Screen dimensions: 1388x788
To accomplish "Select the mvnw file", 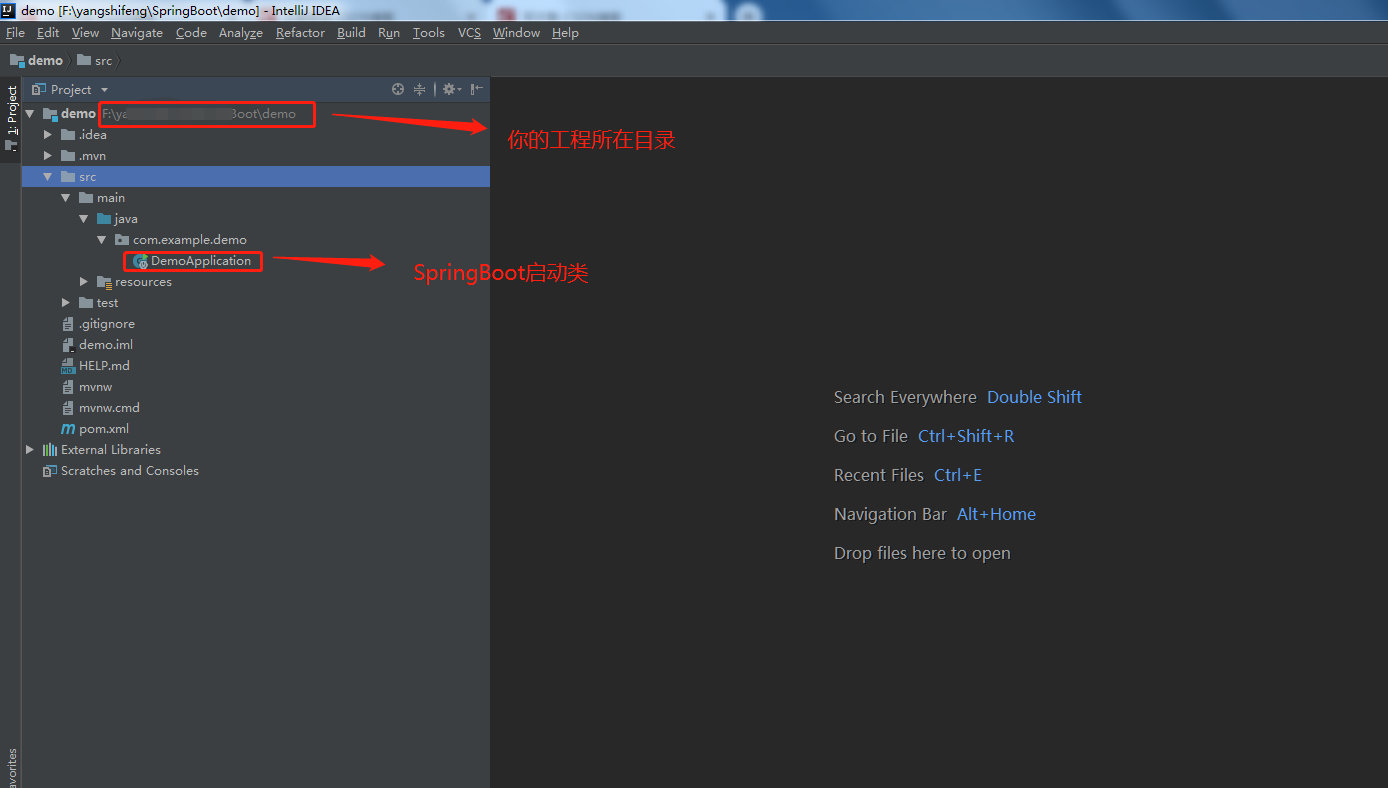I will coord(96,387).
